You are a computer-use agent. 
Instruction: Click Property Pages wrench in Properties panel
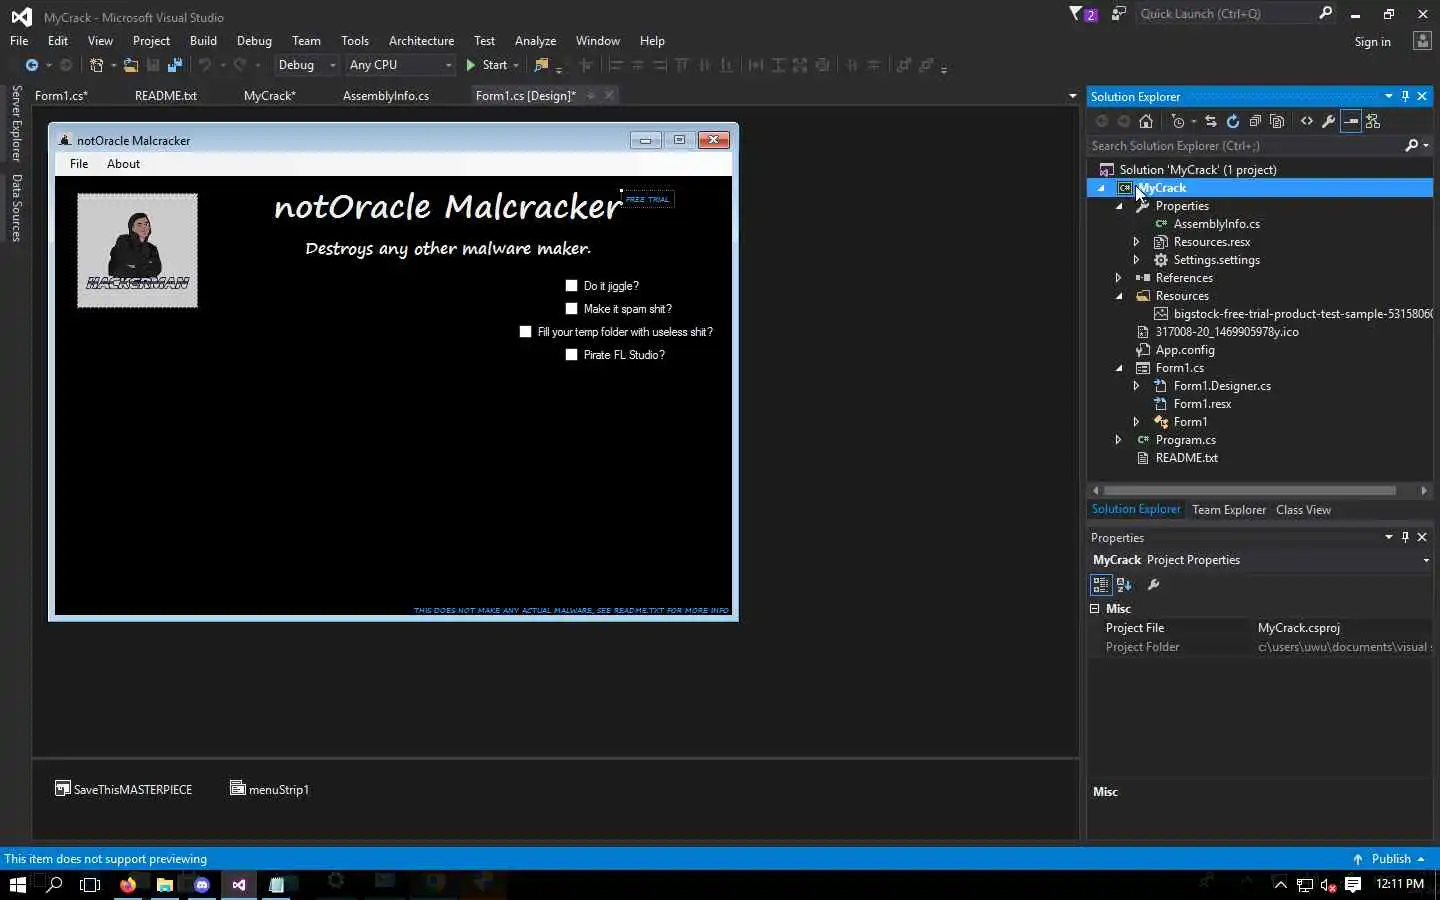1153,585
